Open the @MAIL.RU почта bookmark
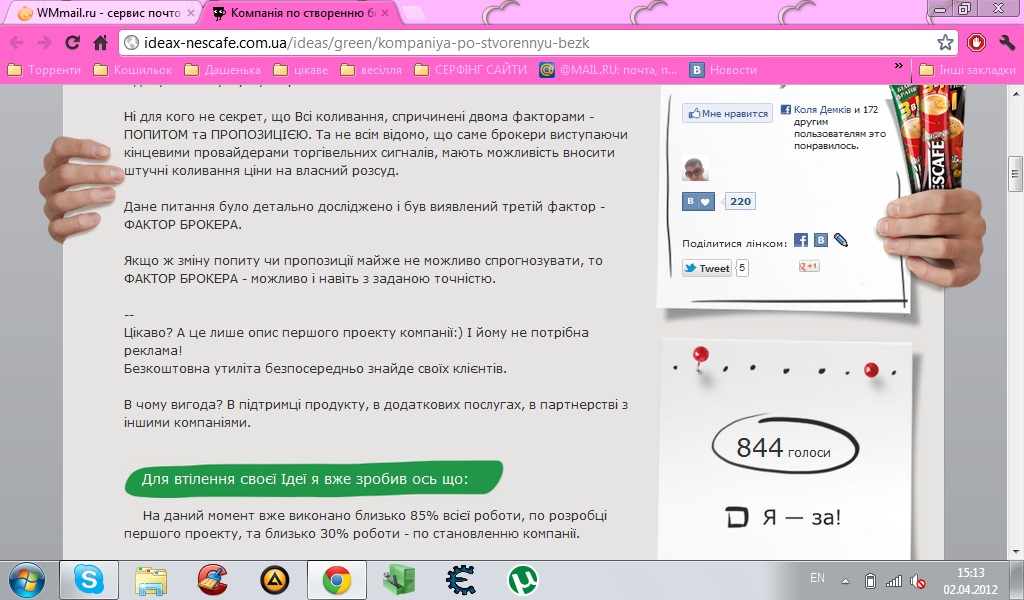Image resolution: width=1024 pixels, height=600 pixels. 608,70
